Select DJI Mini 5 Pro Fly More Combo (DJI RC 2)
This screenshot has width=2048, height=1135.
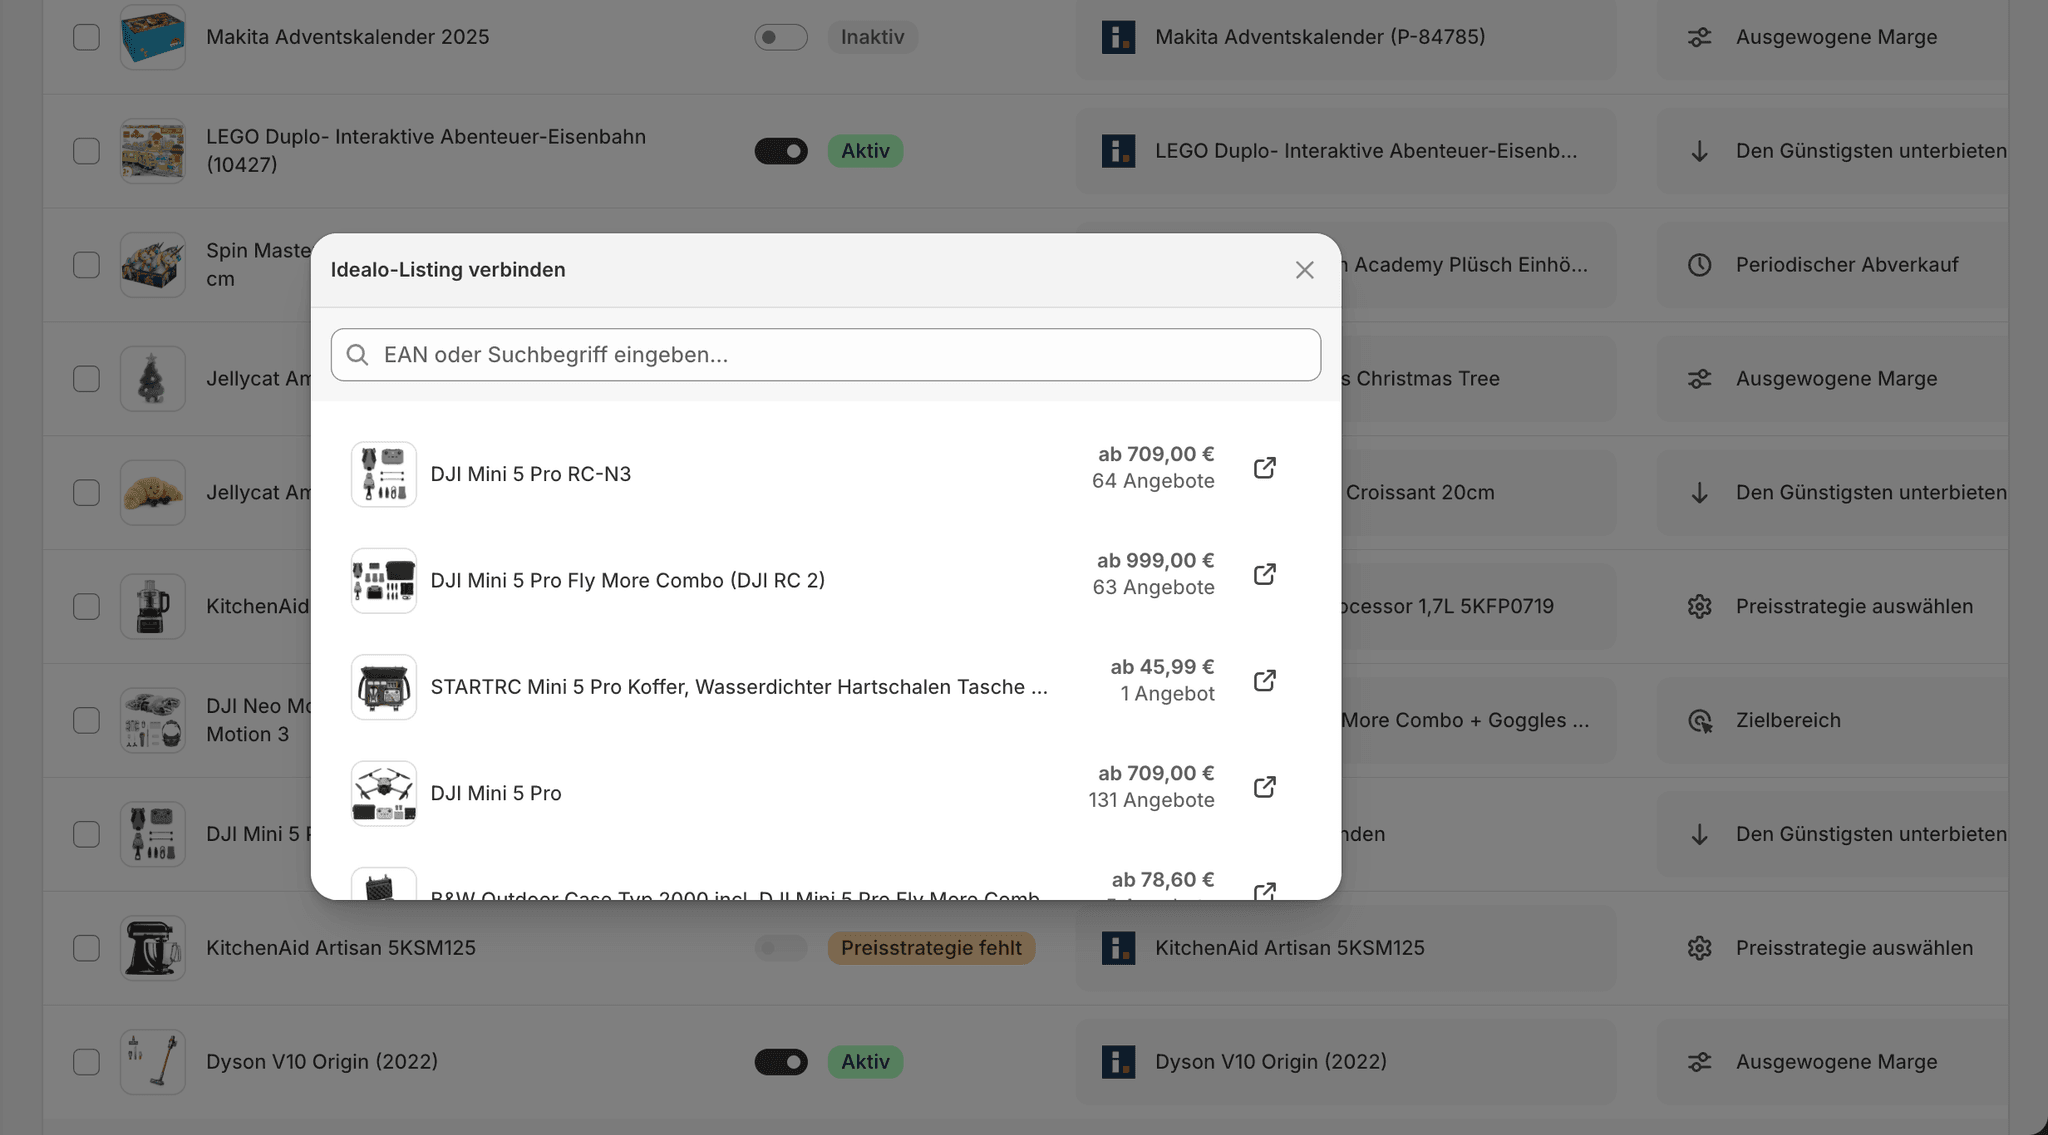point(826,580)
